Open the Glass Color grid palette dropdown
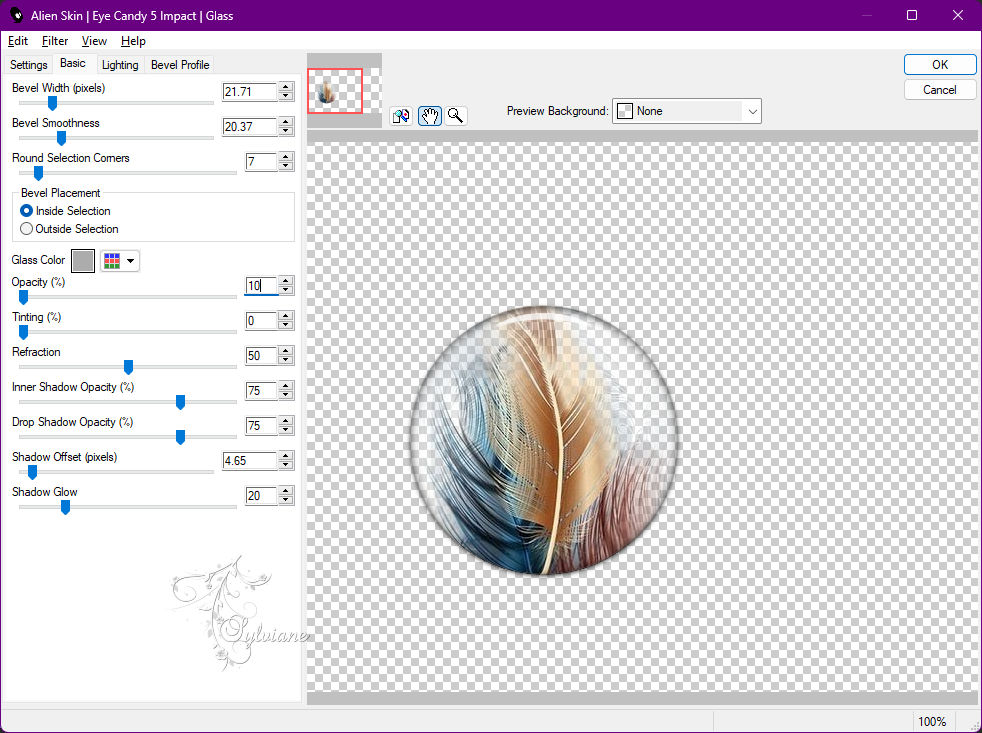982x733 pixels. tap(120, 261)
